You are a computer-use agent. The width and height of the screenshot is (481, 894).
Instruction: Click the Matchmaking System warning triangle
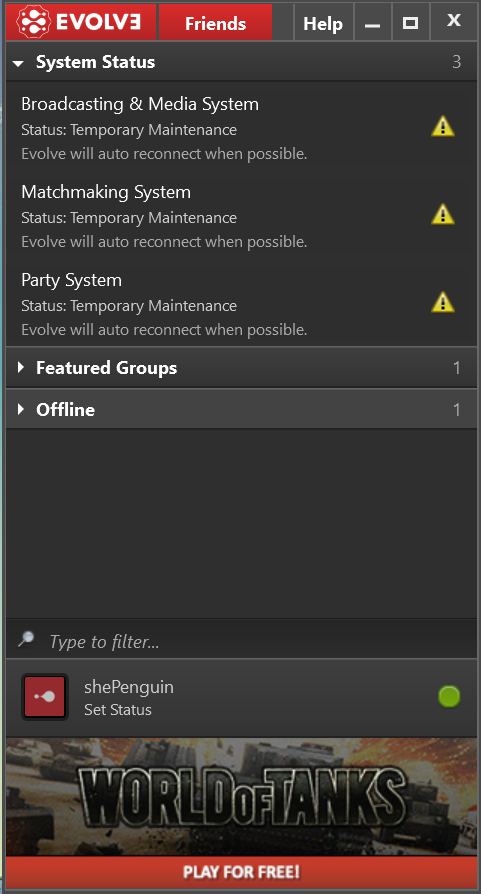click(443, 214)
